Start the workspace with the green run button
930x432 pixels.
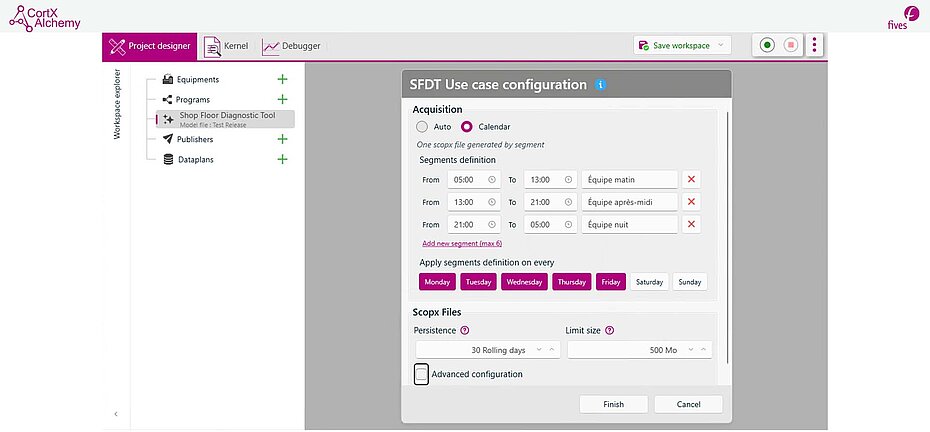[767, 45]
